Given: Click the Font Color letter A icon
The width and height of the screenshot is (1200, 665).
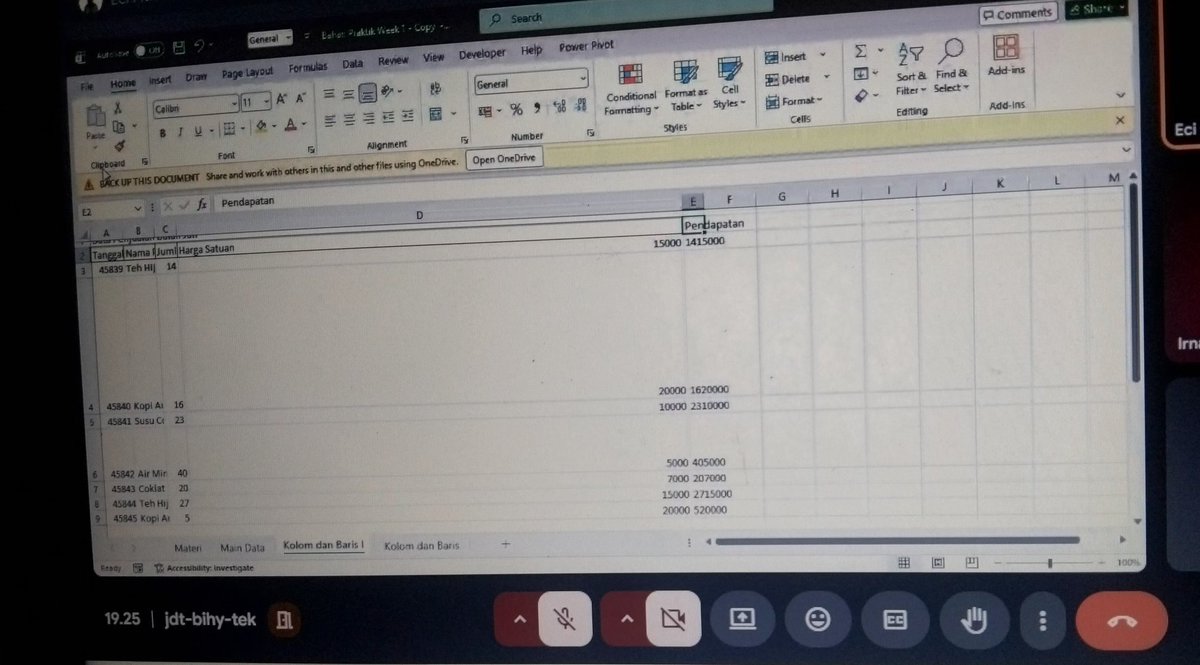Looking at the screenshot, I should click(x=291, y=125).
